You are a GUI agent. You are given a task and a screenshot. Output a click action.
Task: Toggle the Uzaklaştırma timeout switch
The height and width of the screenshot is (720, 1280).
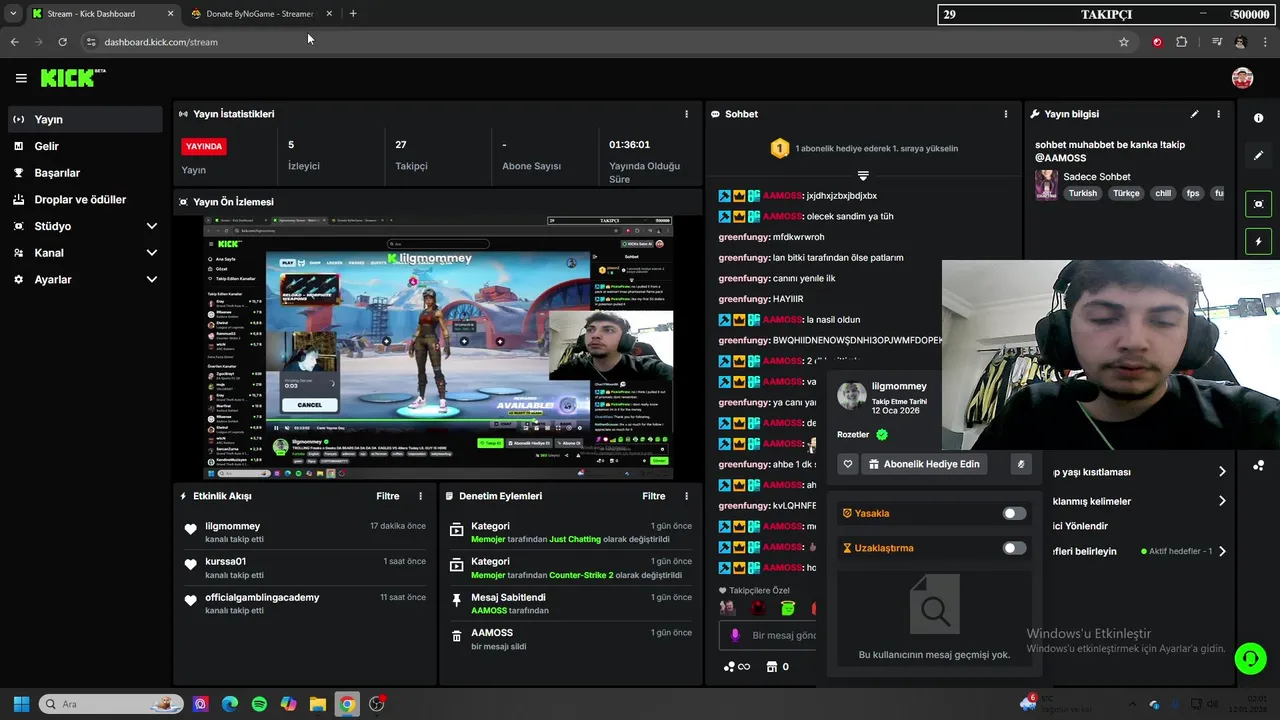[x=1014, y=548]
